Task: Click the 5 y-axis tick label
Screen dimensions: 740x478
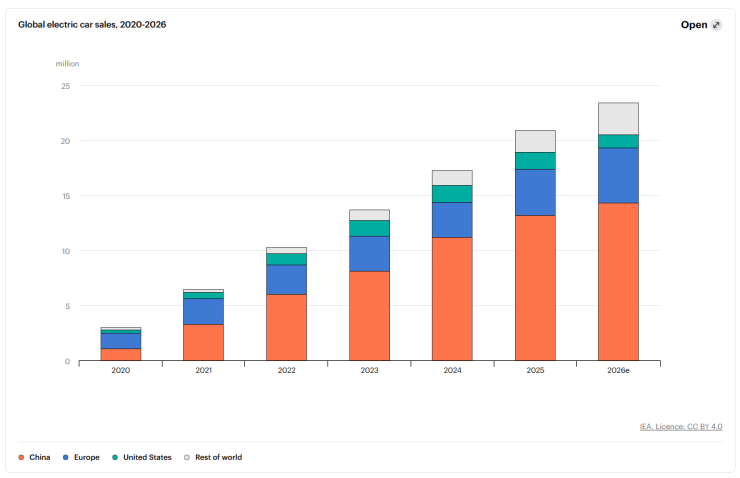Action: (x=68, y=306)
